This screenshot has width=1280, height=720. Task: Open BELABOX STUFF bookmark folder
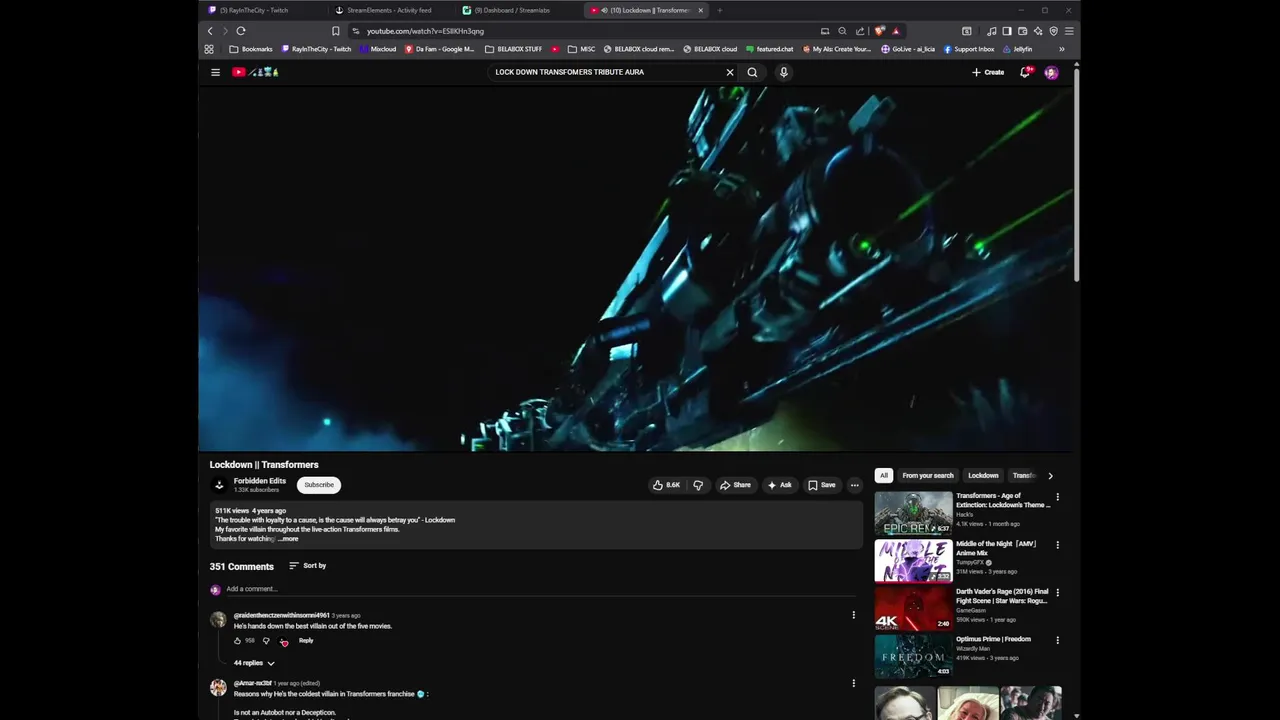pos(514,49)
